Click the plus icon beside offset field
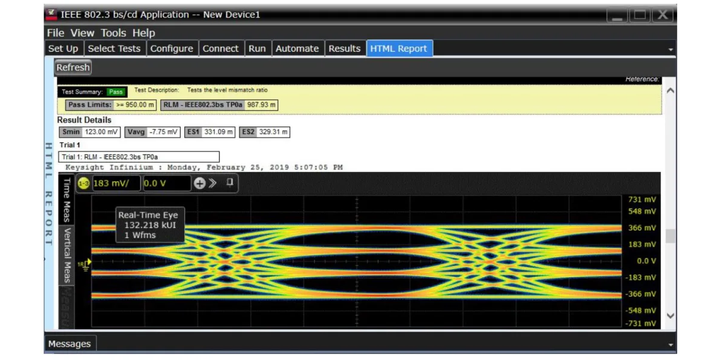 coord(199,184)
